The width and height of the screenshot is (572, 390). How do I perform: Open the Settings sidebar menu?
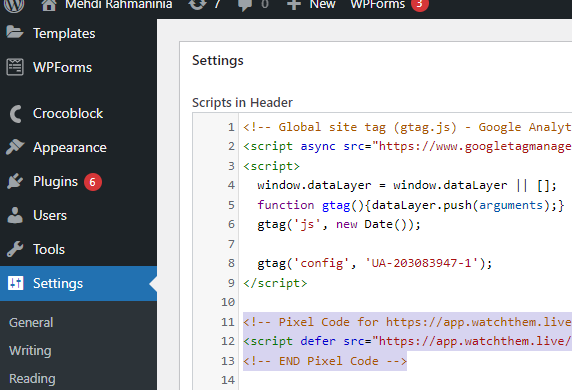(58, 283)
